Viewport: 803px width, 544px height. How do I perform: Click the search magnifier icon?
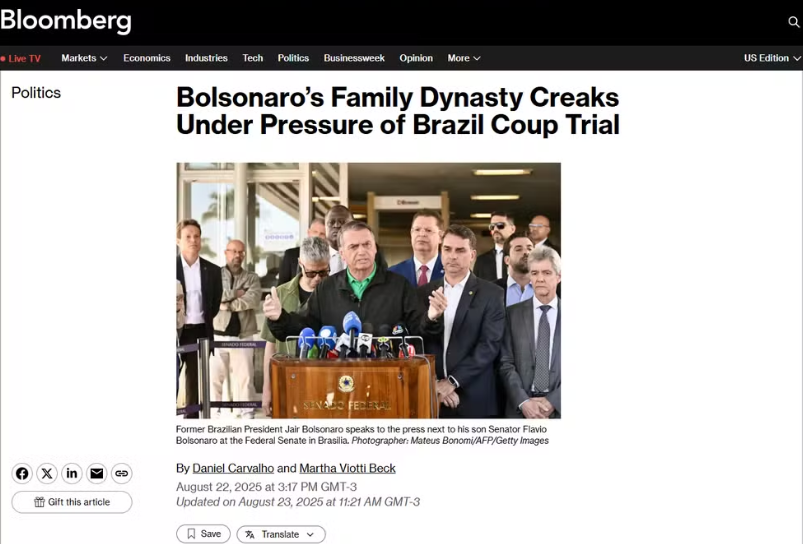tap(793, 22)
